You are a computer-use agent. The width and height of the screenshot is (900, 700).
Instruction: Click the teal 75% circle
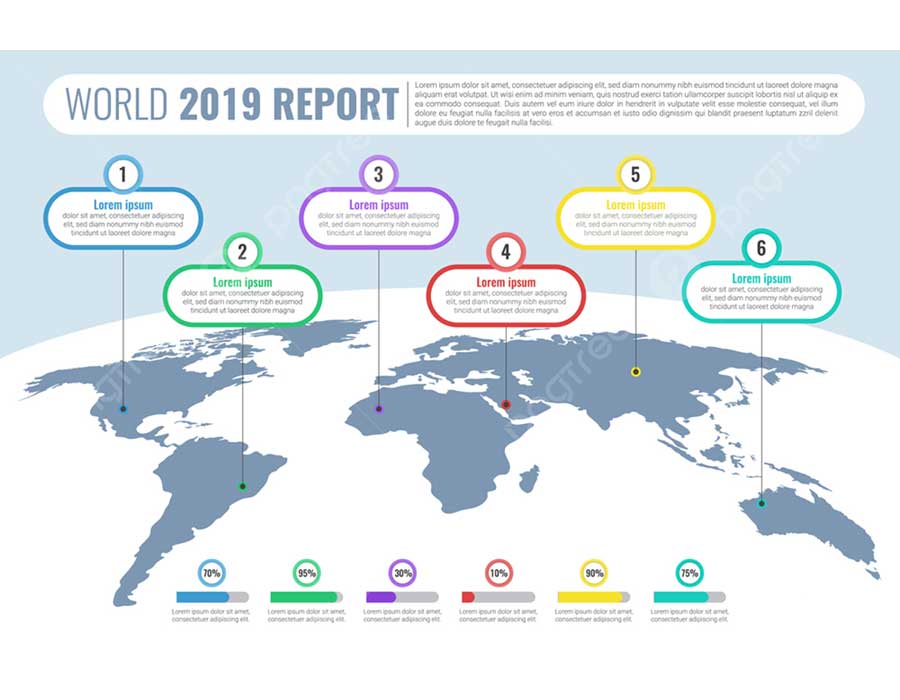(689, 573)
